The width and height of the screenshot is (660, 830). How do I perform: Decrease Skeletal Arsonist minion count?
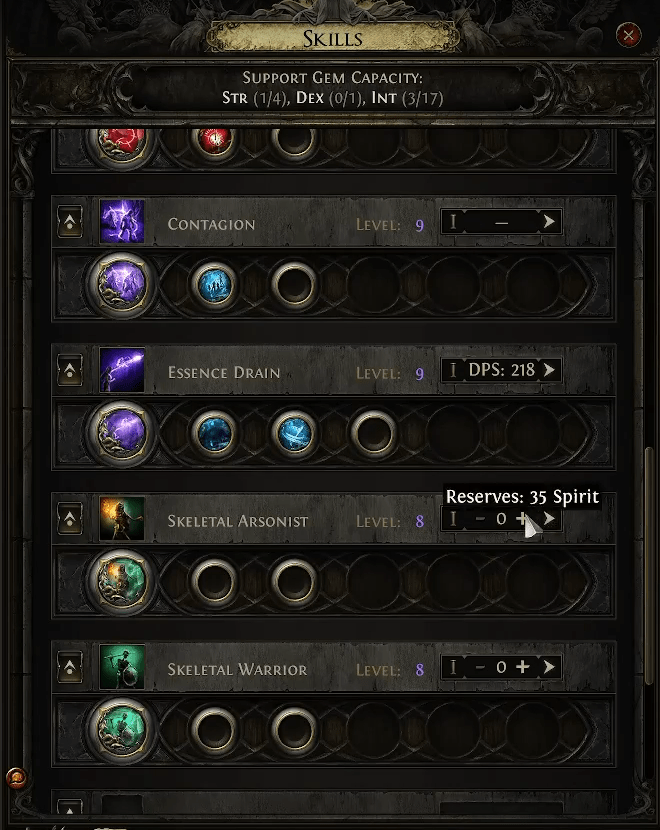pos(481,520)
